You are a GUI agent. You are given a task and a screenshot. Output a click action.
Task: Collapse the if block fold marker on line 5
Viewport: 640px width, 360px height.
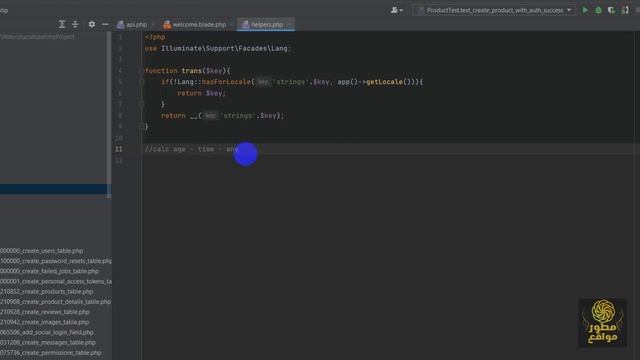click(141, 82)
